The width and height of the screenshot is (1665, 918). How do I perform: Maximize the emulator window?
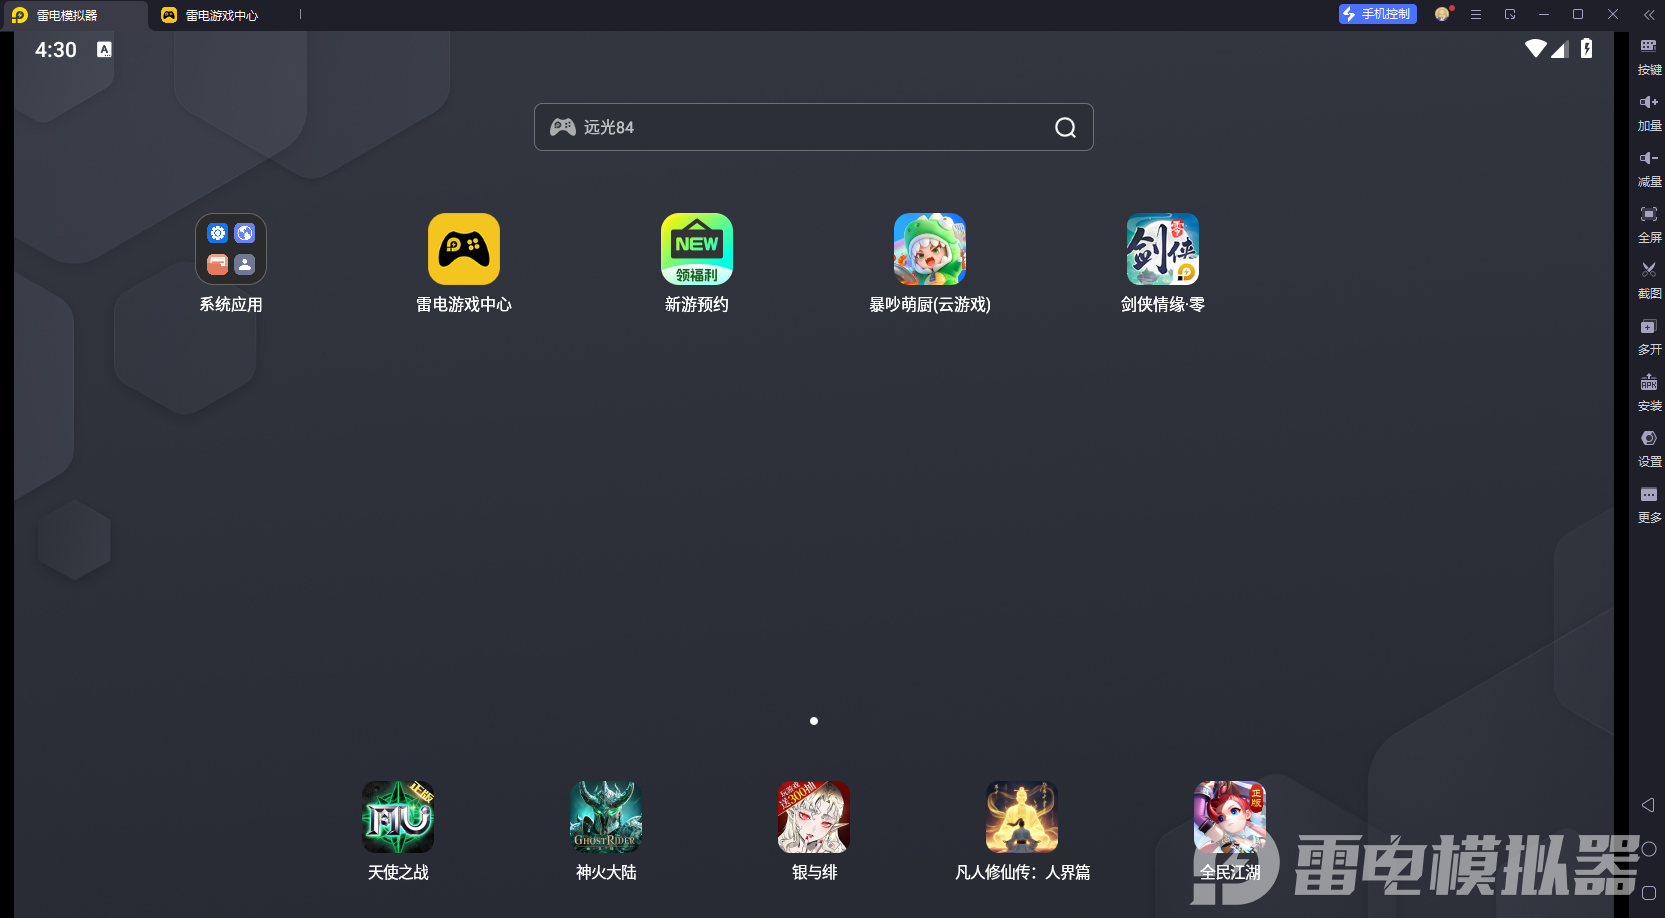[x=1578, y=15]
